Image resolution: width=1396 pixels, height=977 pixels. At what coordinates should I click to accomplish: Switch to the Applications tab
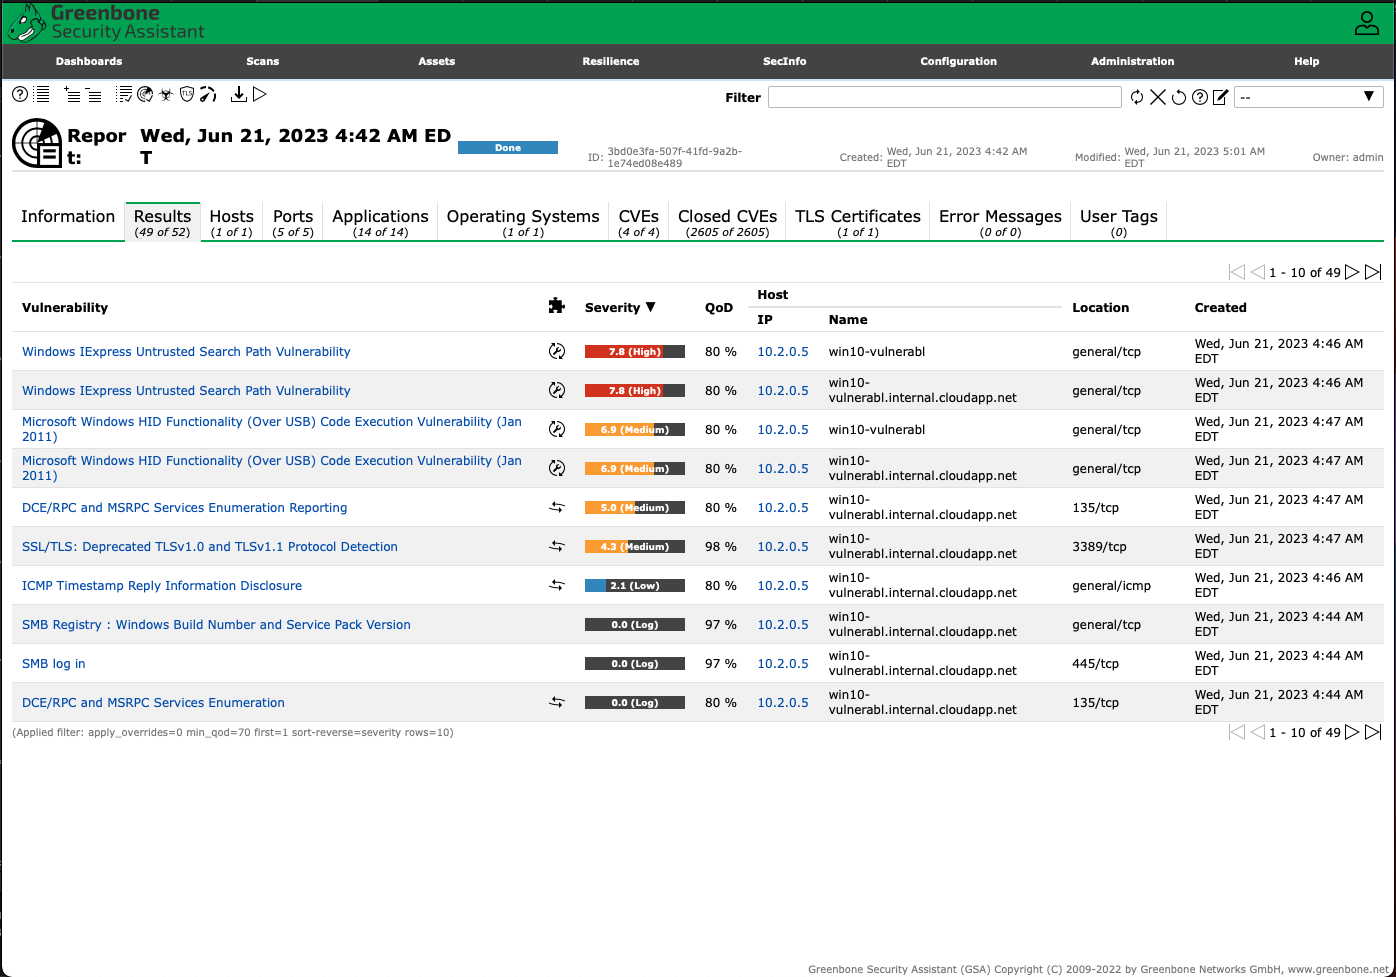coord(380,222)
